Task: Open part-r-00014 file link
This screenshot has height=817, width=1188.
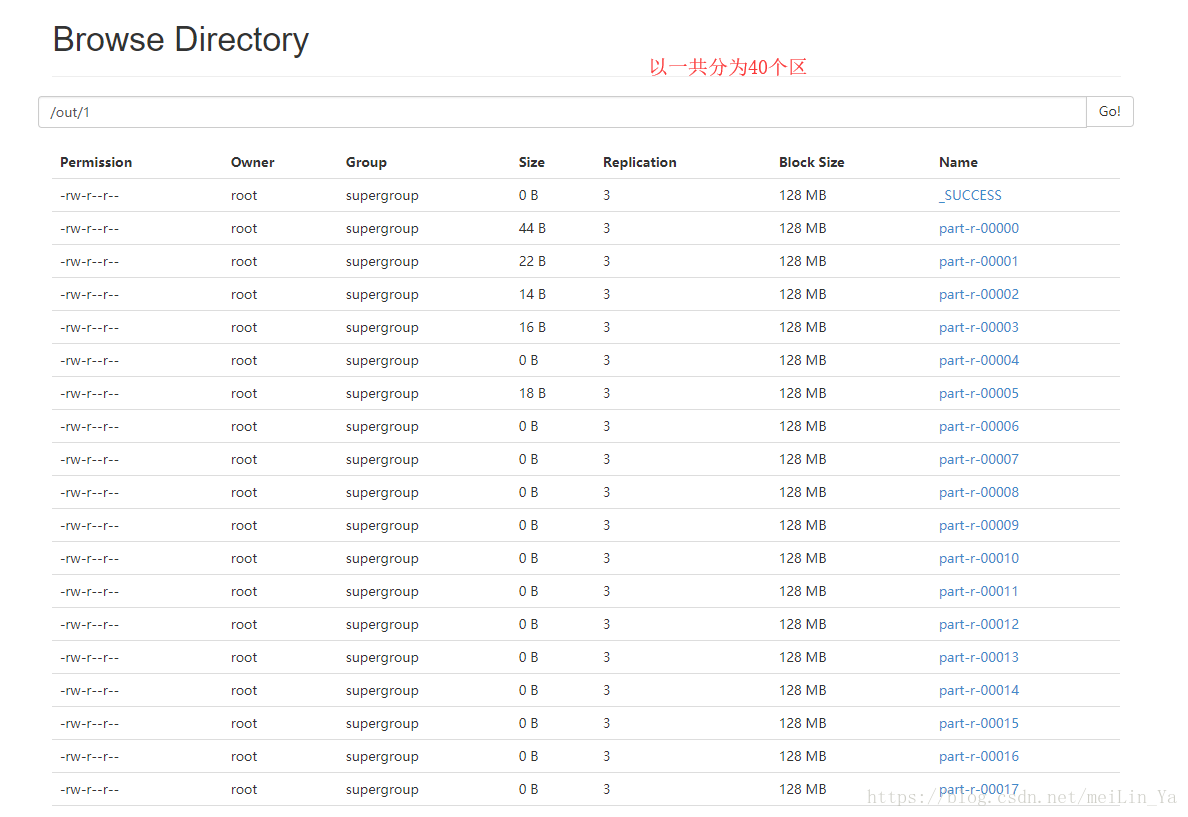Action: [x=978, y=690]
